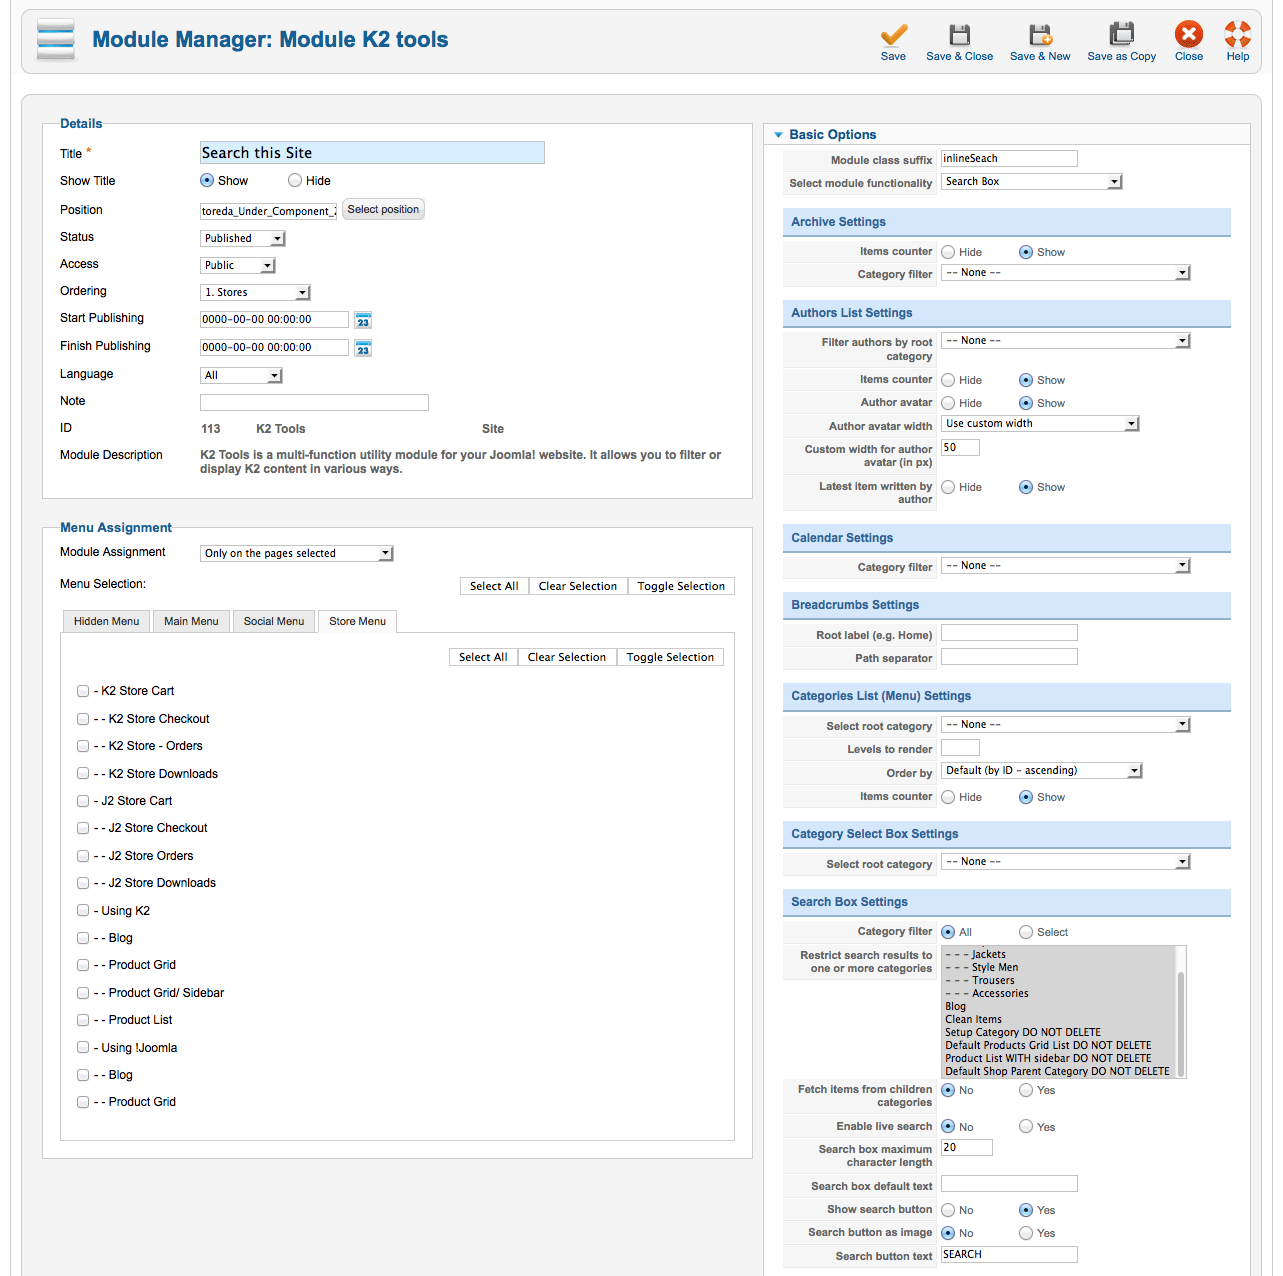Switch to the Social Menu tab

pyautogui.click(x=274, y=621)
